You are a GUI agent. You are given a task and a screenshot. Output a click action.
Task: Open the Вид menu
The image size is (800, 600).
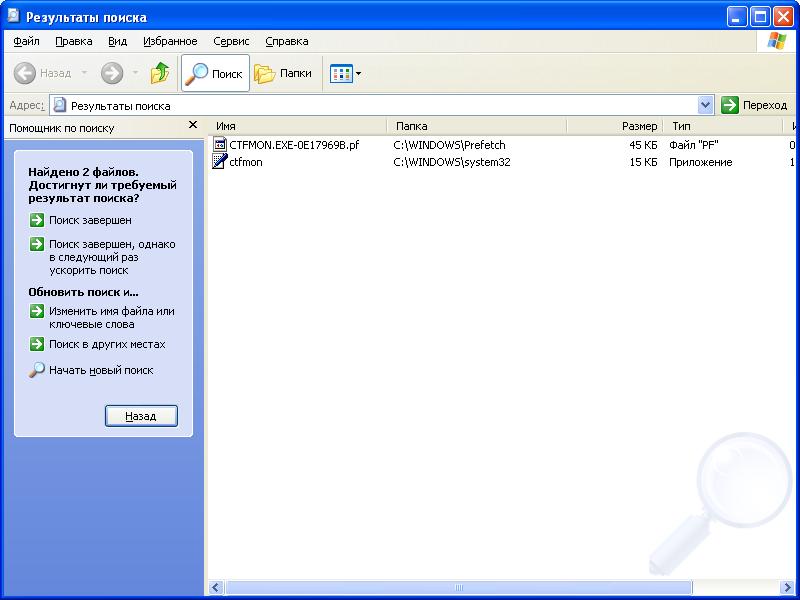(x=117, y=41)
